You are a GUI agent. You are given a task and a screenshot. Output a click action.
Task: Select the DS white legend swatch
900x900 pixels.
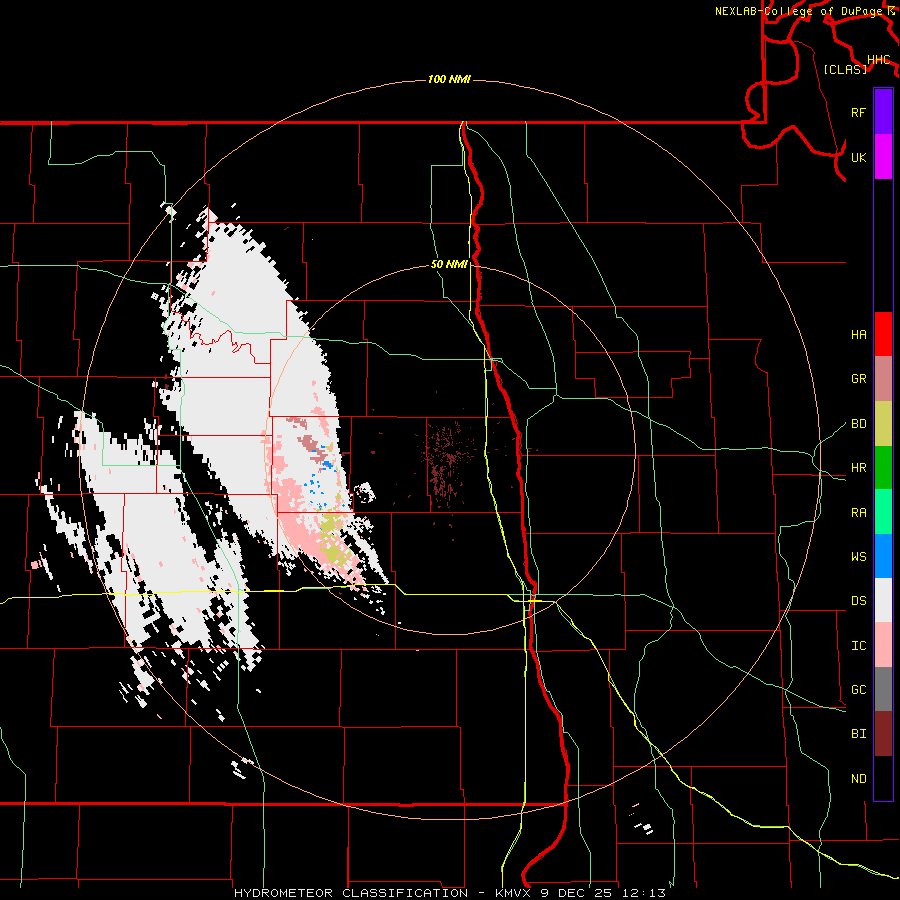click(883, 600)
